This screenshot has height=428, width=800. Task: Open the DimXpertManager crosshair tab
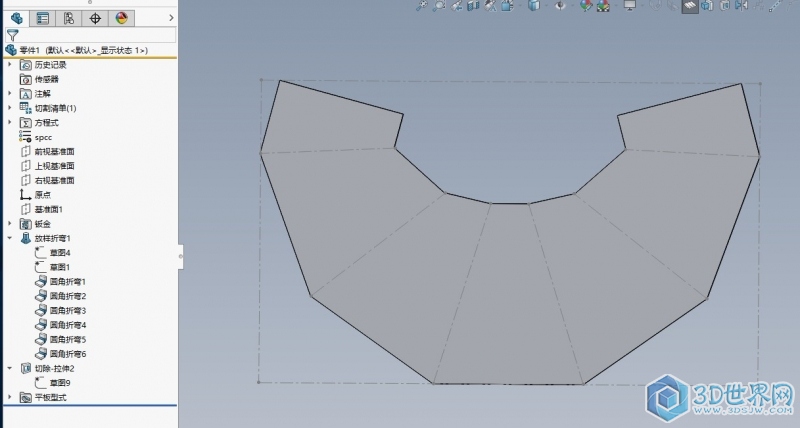tap(95, 18)
